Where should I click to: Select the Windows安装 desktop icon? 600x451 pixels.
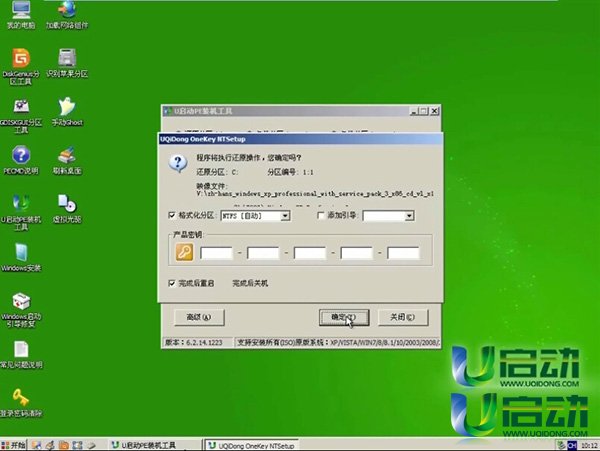(x=21, y=257)
